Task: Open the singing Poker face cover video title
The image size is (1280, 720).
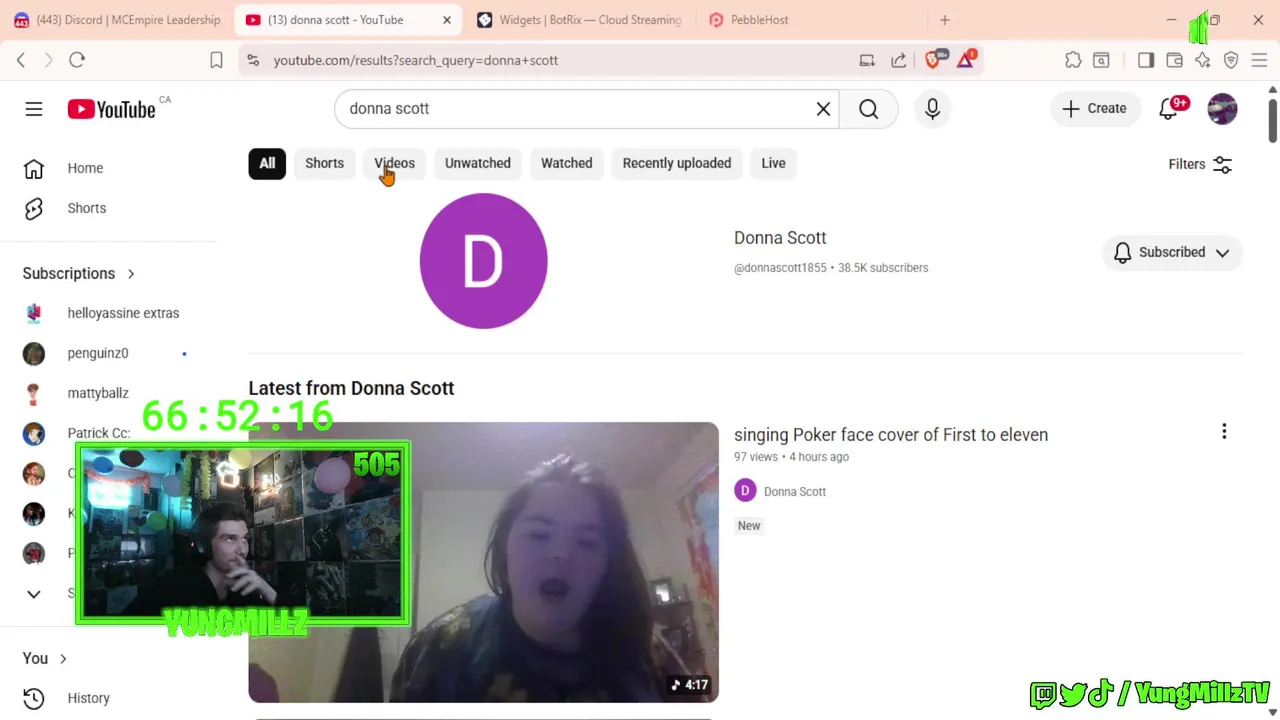Action: [x=891, y=435]
